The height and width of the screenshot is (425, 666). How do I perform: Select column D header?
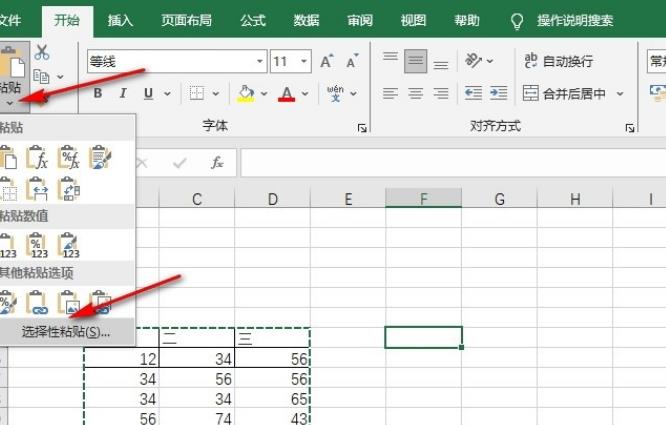pyautogui.click(x=273, y=199)
